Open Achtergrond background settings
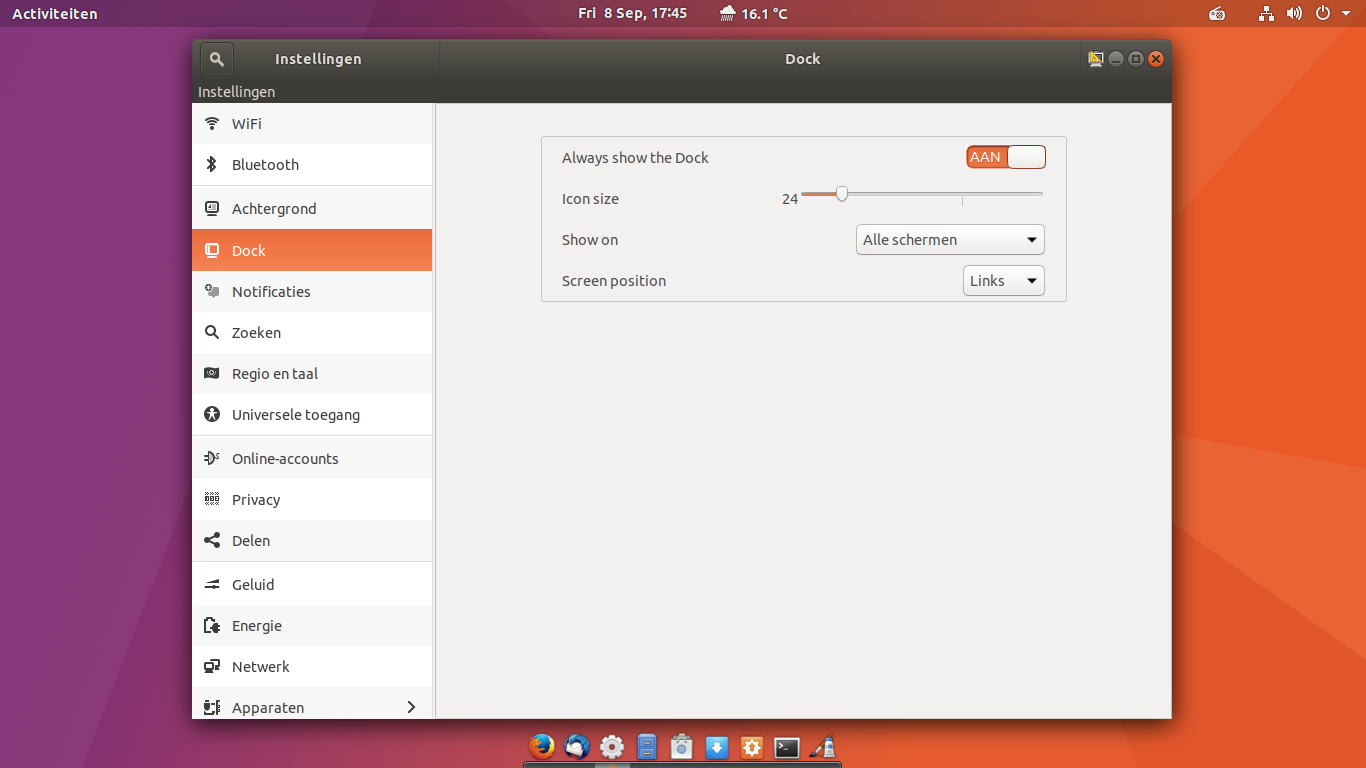The image size is (1366, 768). pos(312,209)
